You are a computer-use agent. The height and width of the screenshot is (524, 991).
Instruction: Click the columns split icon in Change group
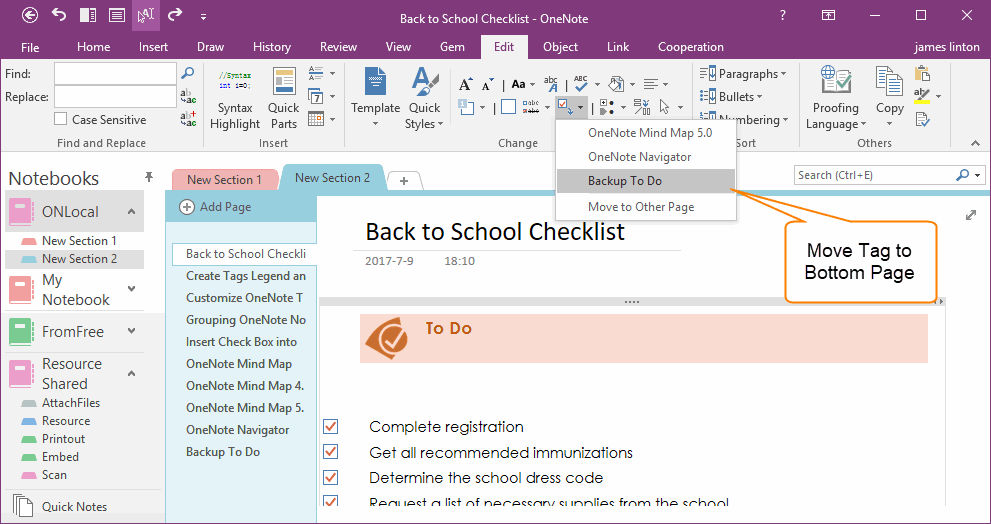641,107
